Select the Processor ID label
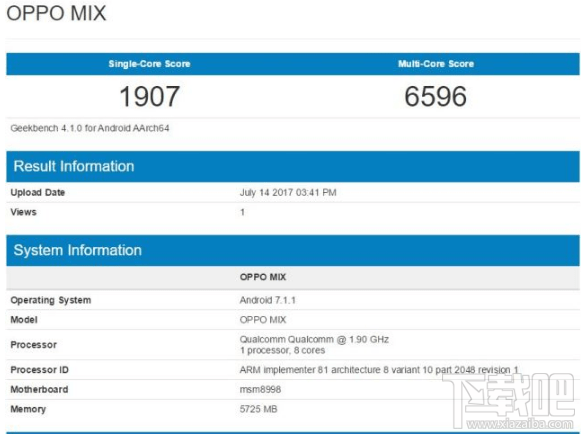582x434 pixels. (x=39, y=370)
